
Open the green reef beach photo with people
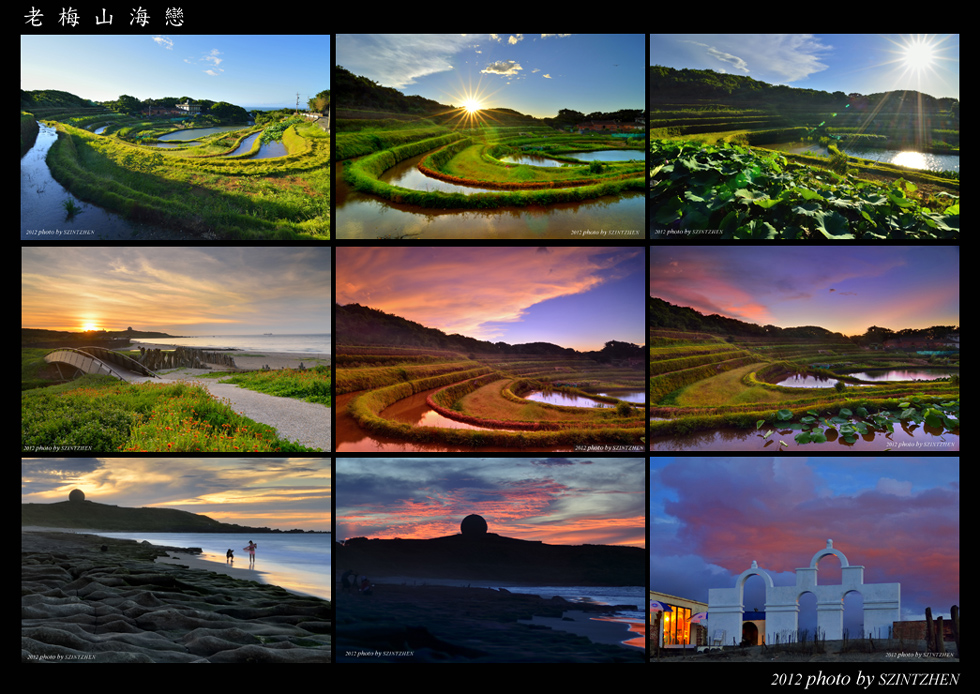point(175,561)
